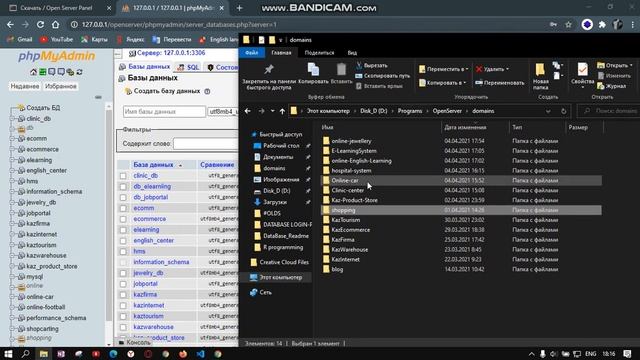The width and height of the screenshot is (640, 360).
Task: Open the Online-car folder icon
Action: click(x=326, y=180)
